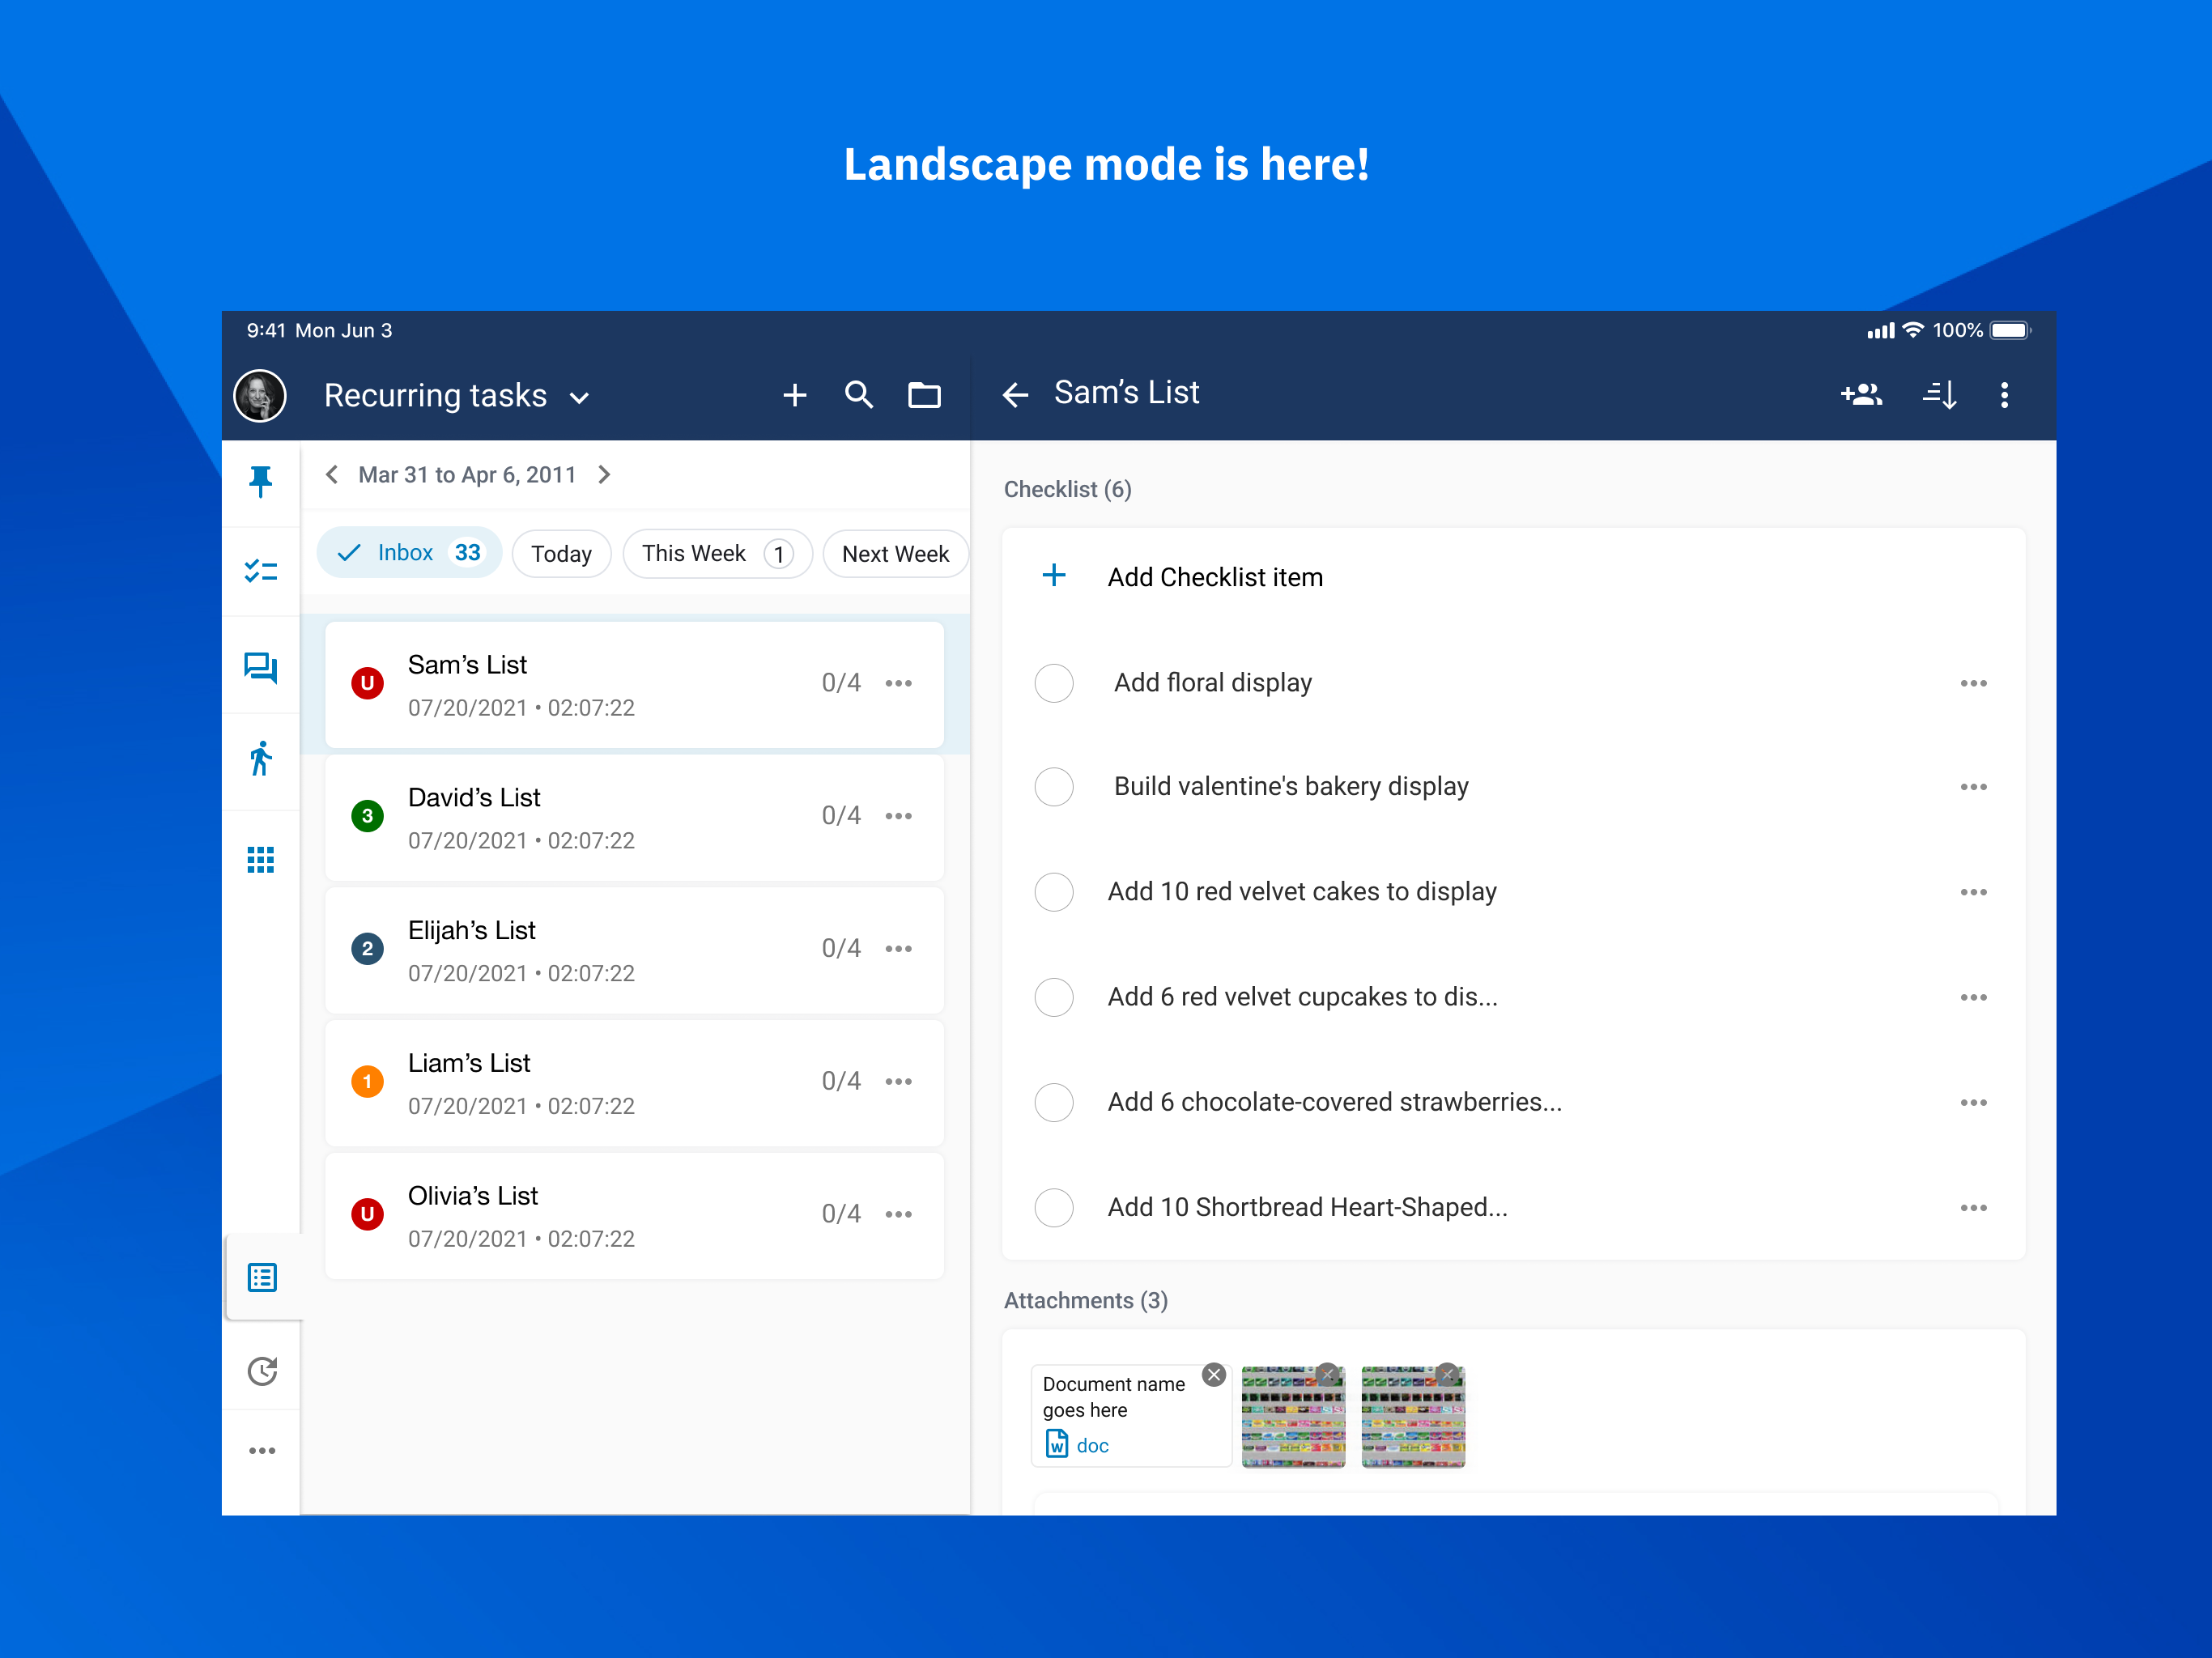Open David's List task card

point(634,817)
